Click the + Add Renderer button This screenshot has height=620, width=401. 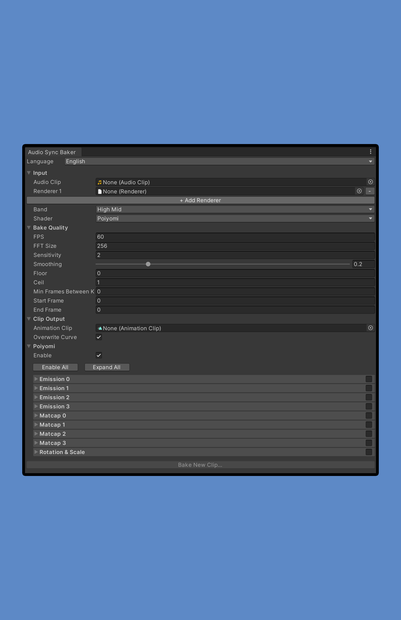point(200,200)
